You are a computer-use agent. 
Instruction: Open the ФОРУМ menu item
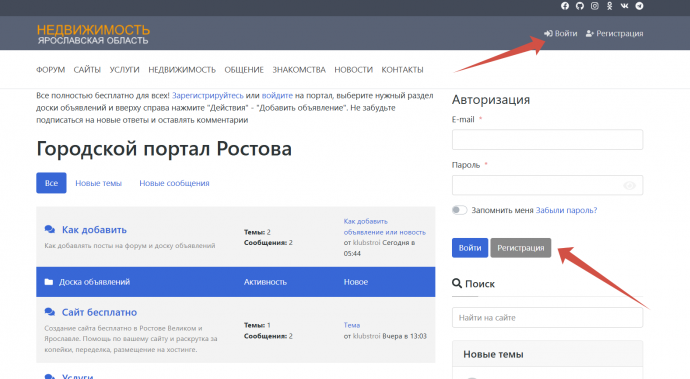tap(51, 70)
